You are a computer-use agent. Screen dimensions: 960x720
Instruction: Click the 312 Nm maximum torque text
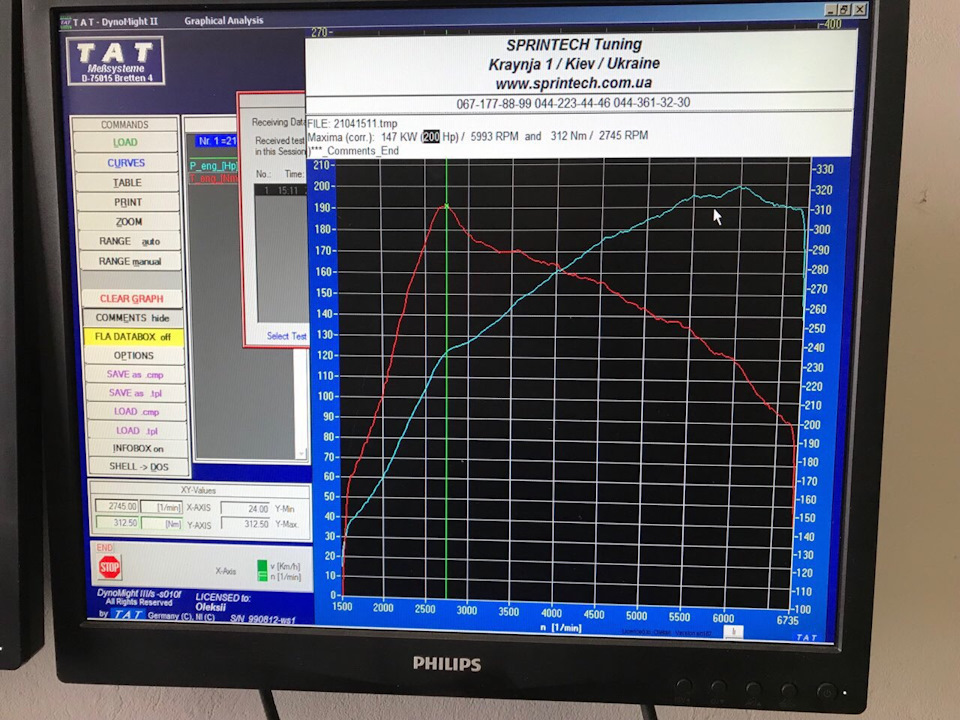coord(569,136)
